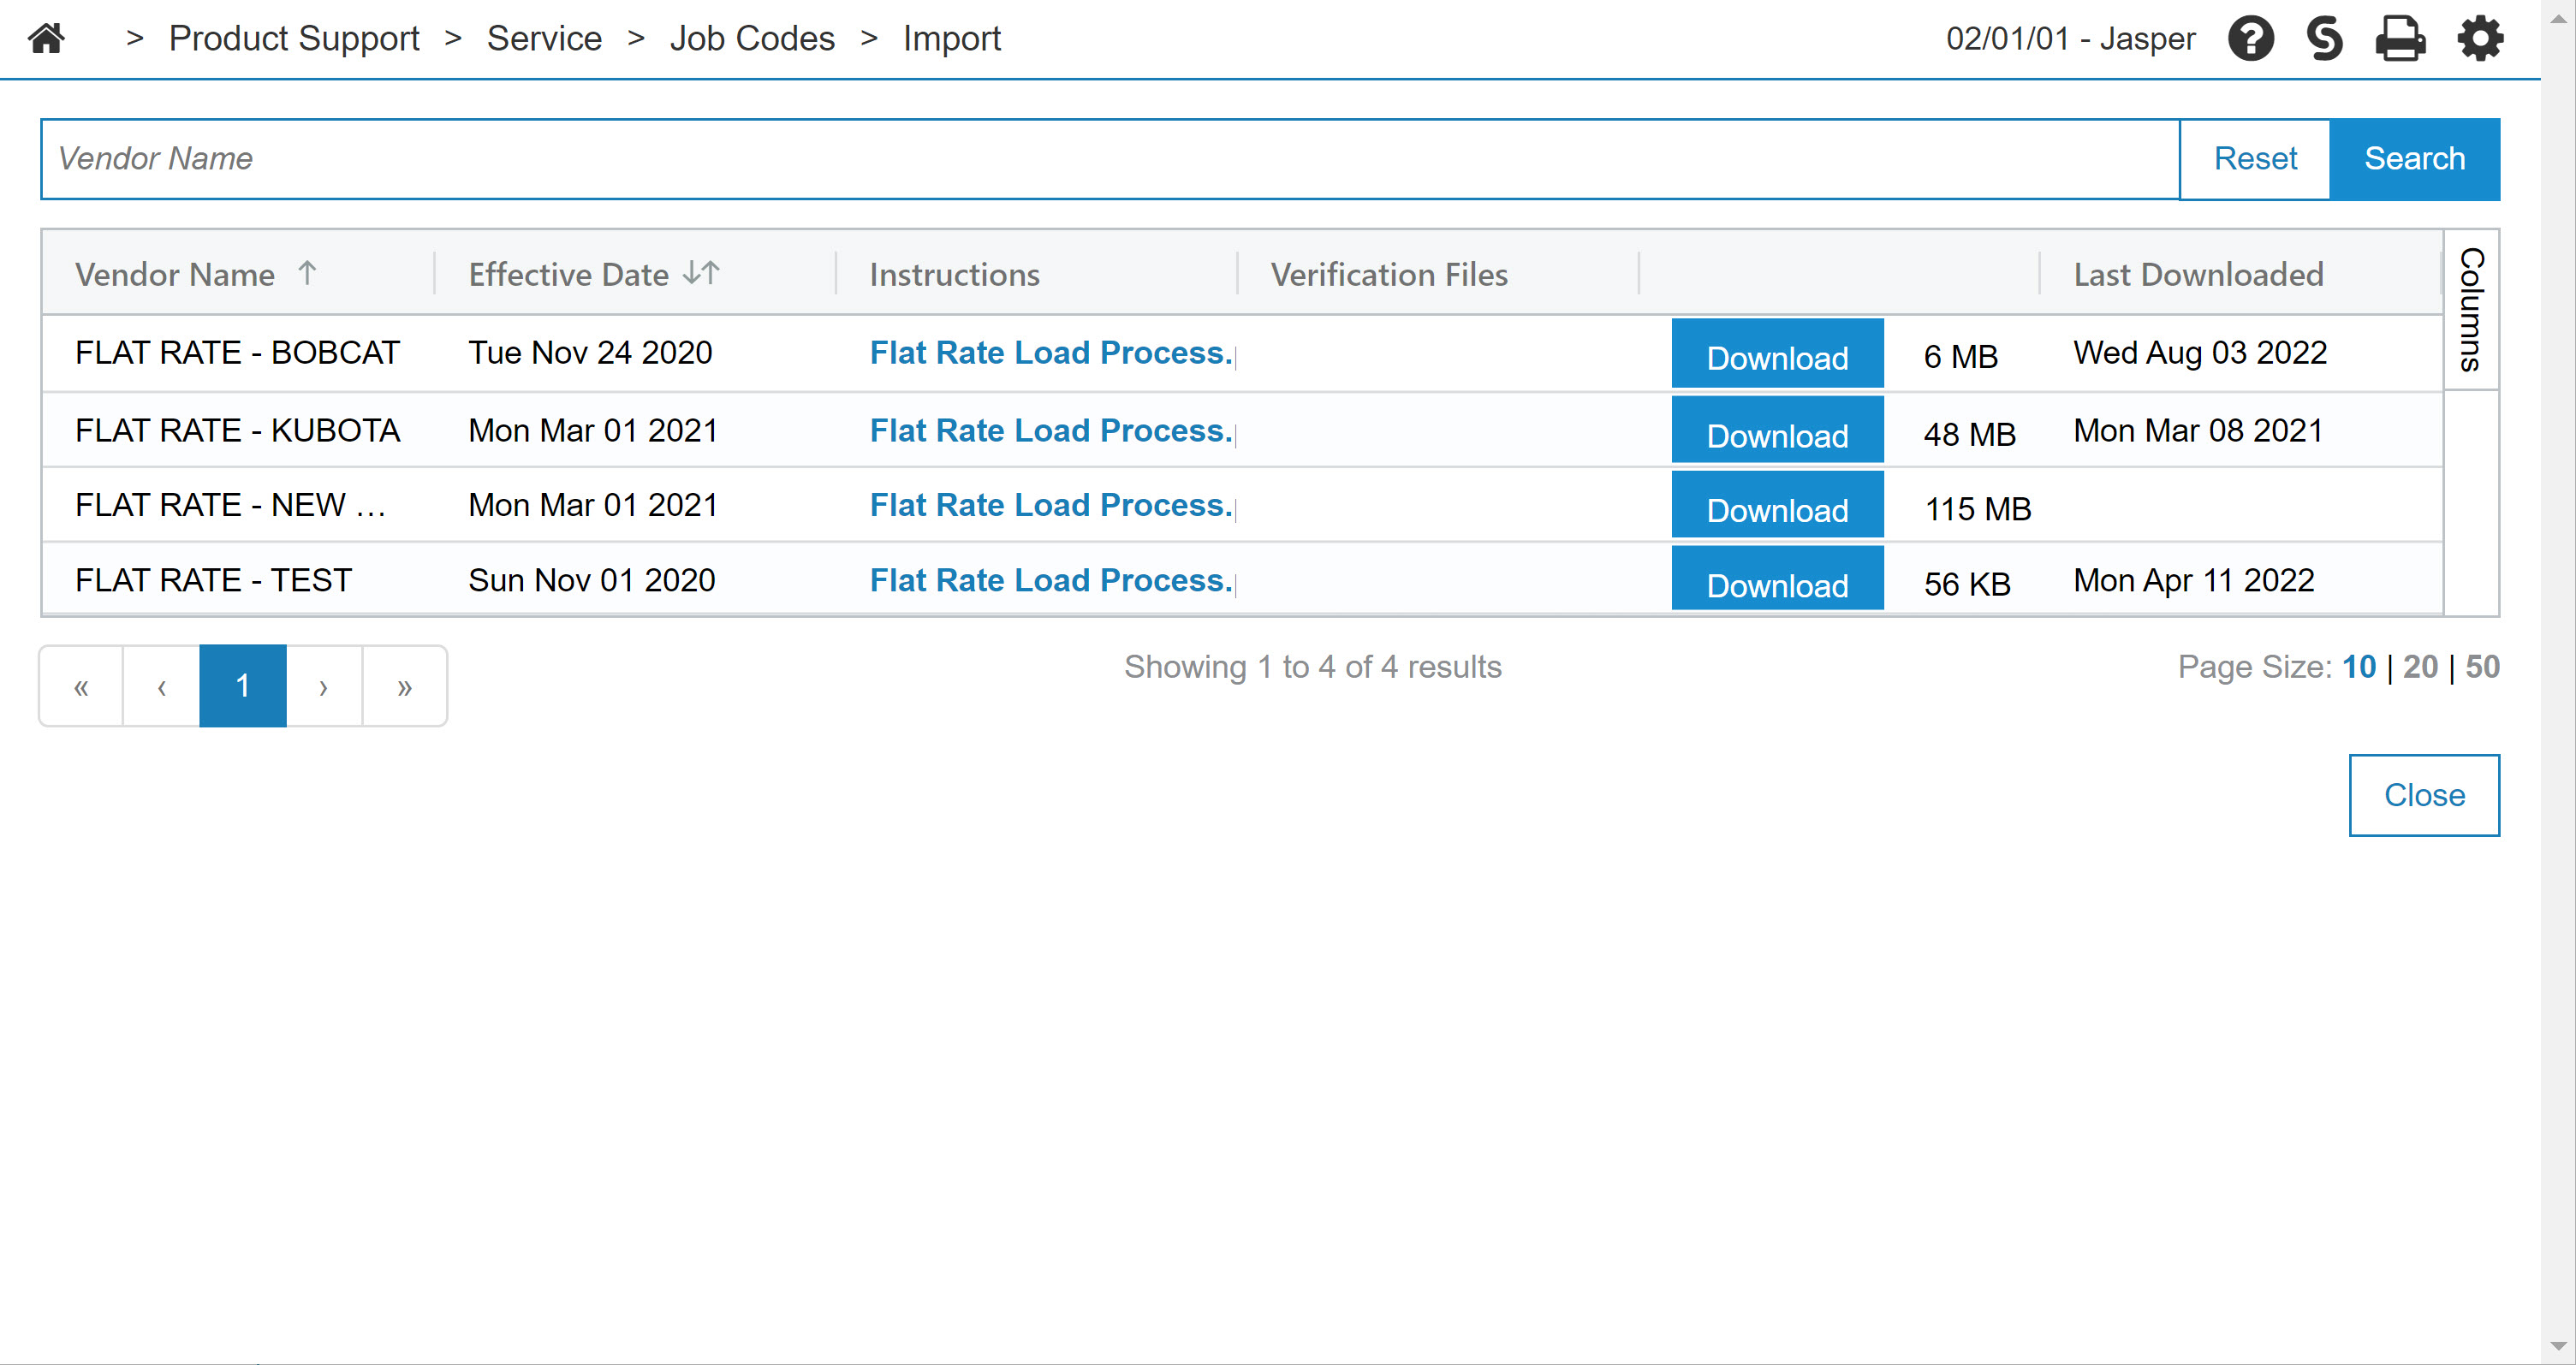This screenshot has height=1365, width=2576.
Task: Click Showing 1 to 4 of 4 results
Action: 1312,667
